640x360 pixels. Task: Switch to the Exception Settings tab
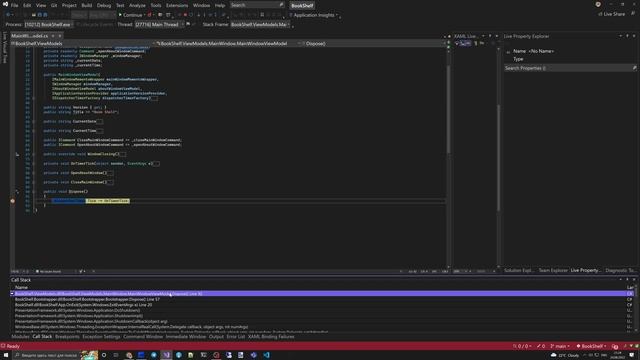101,337
